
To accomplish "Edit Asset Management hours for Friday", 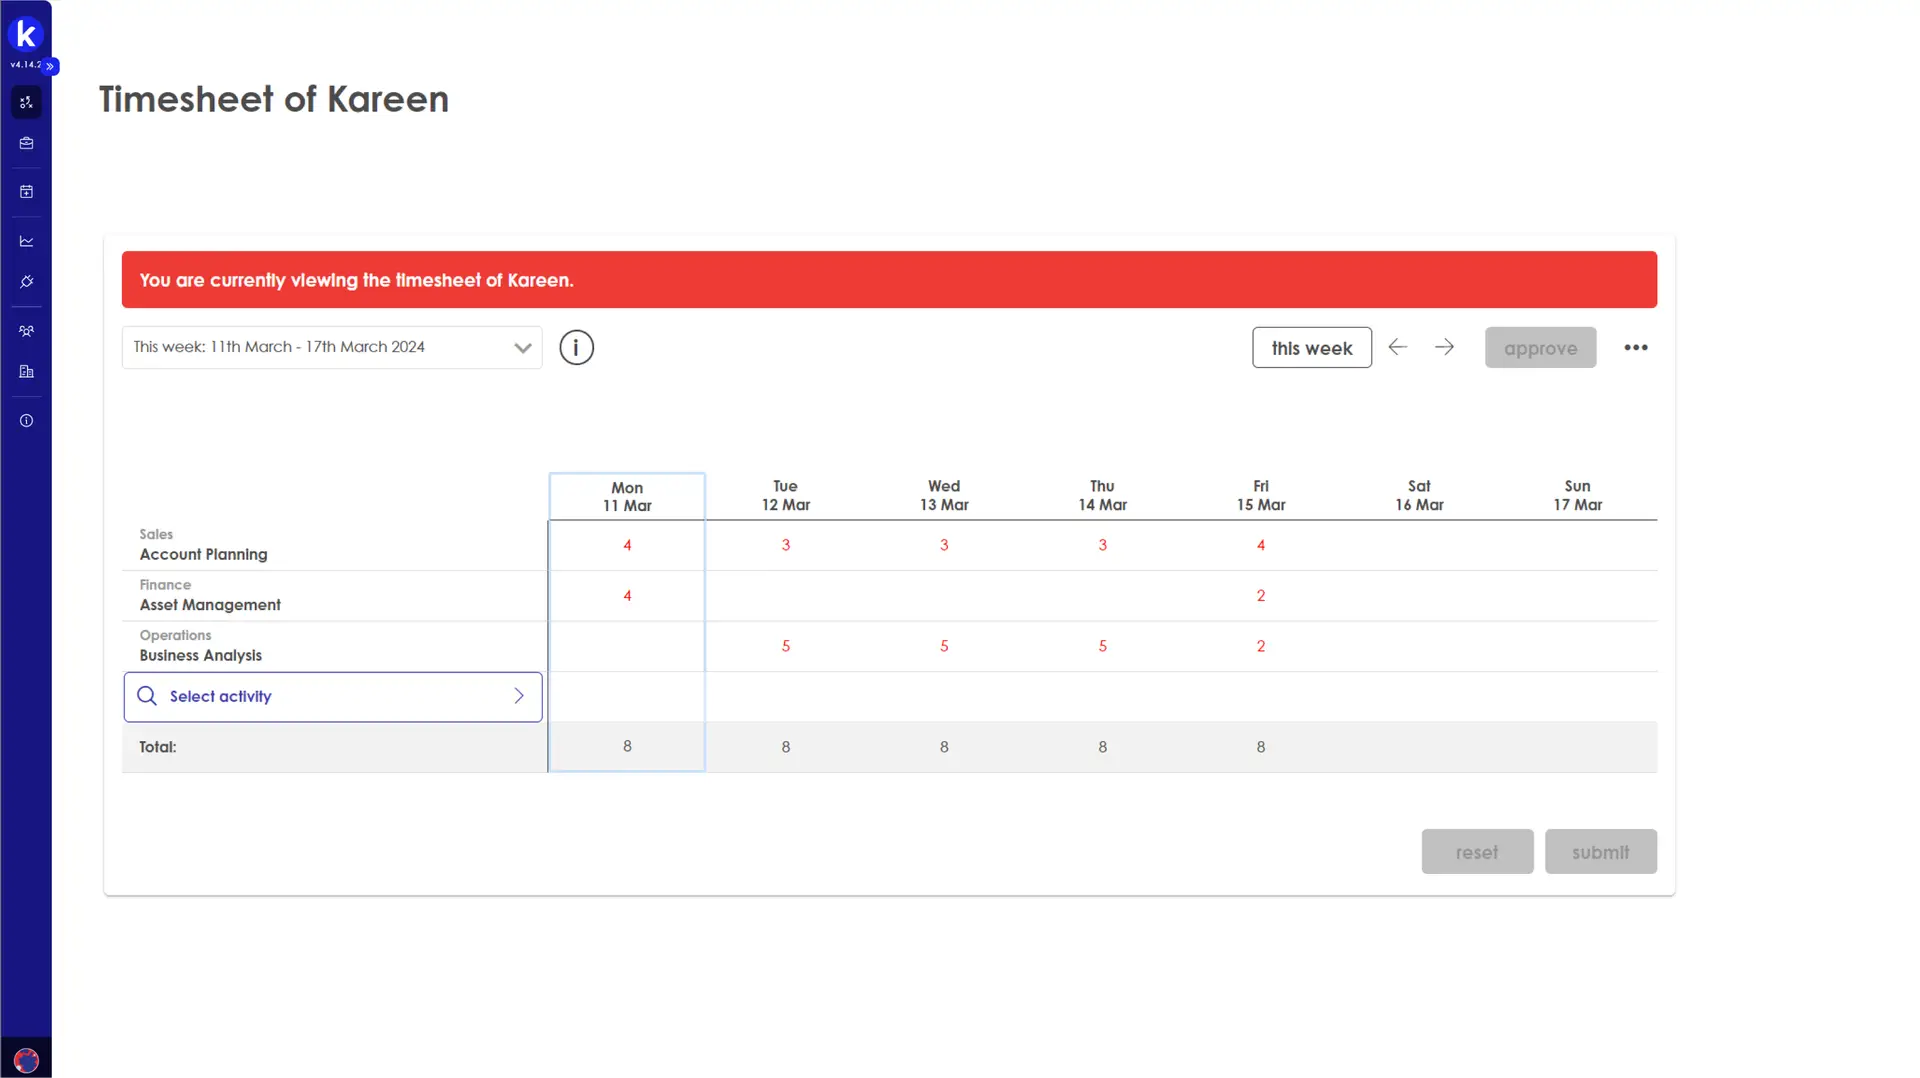I will (1260, 596).
